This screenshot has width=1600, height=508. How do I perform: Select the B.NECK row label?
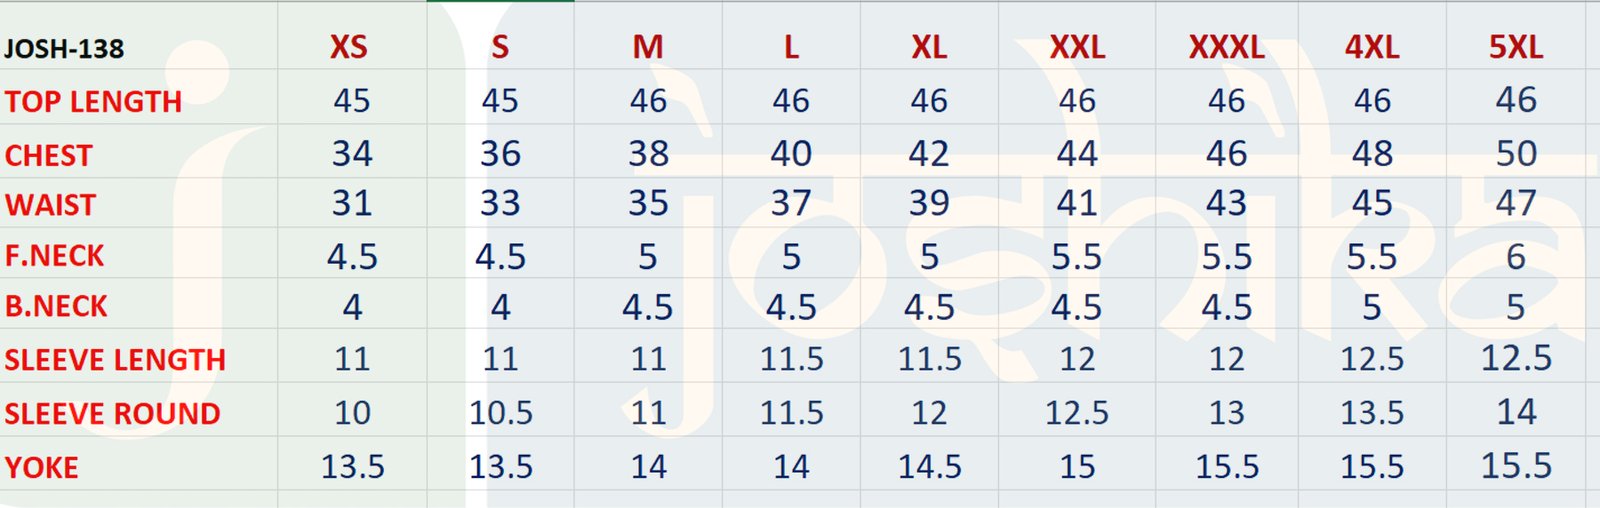pos(56,306)
